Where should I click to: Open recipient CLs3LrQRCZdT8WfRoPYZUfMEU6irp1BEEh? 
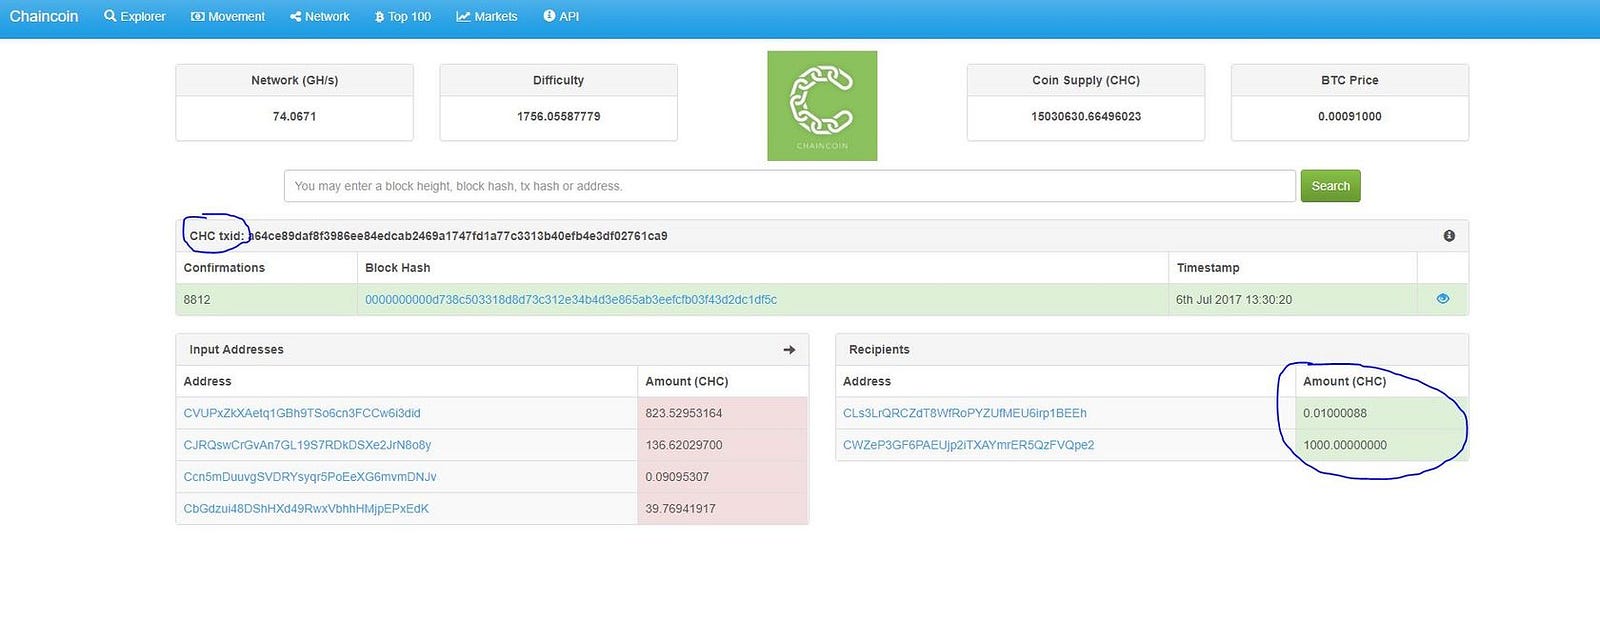click(x=965, y=413)
